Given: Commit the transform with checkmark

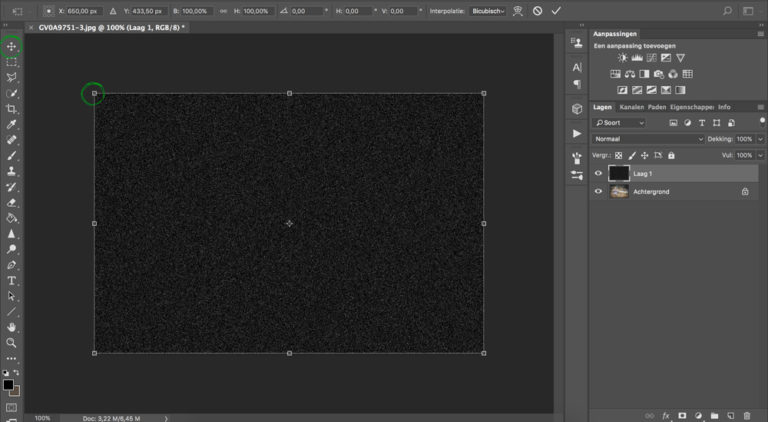Looking at the screenshot, I should (x=556, y=10).
